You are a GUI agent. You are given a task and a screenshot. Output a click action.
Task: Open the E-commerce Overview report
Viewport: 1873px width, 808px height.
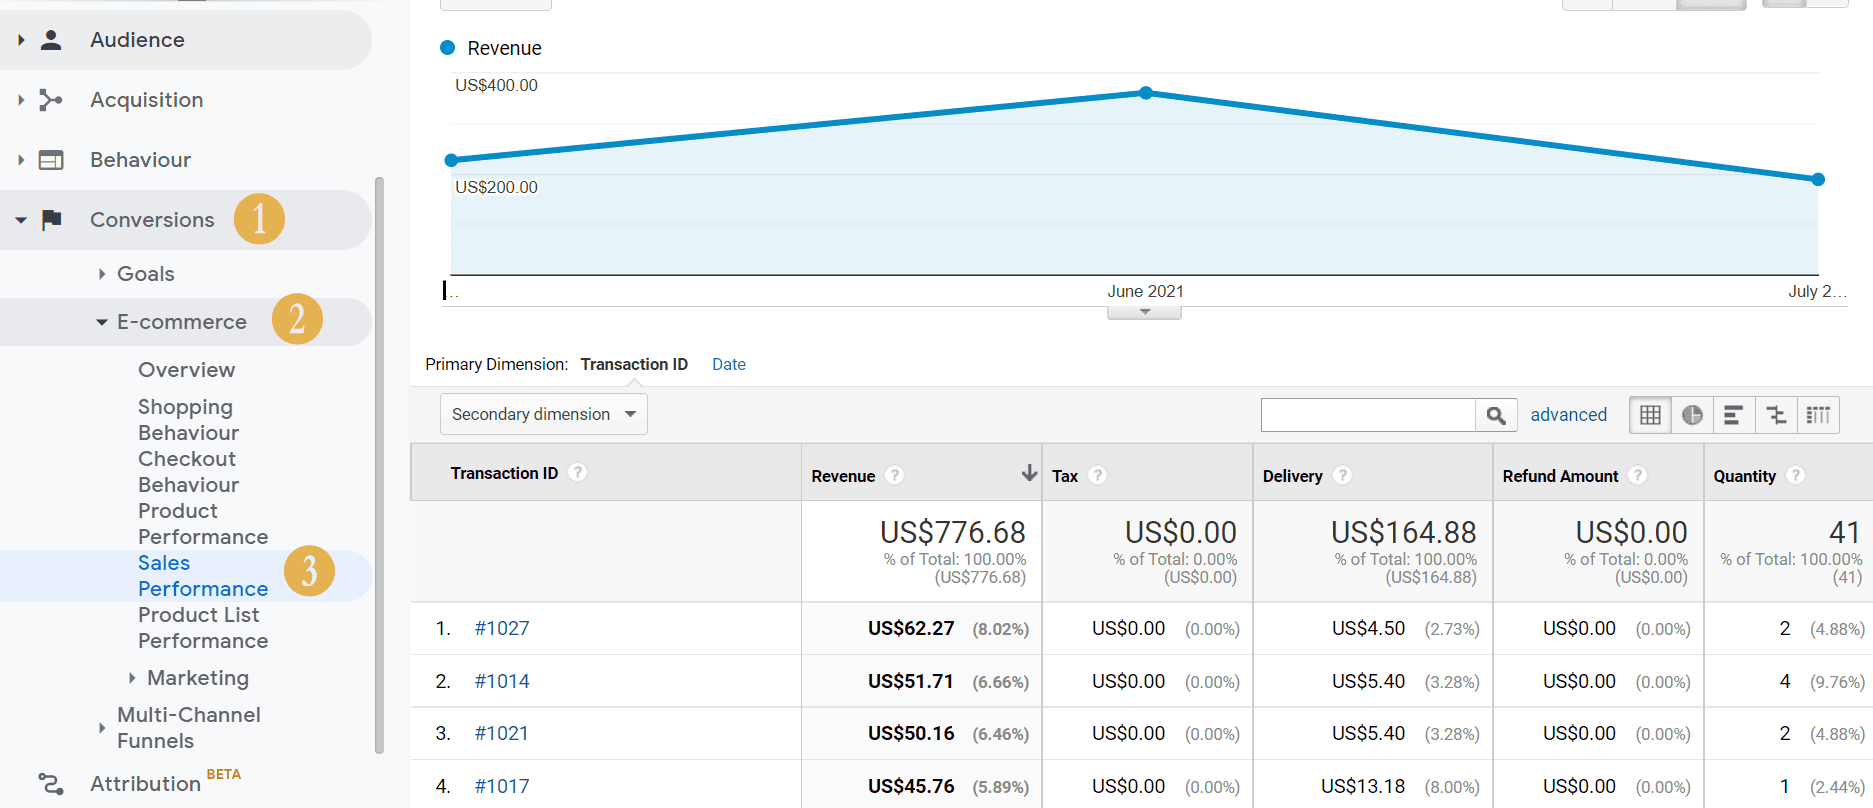tap(187, 370)
